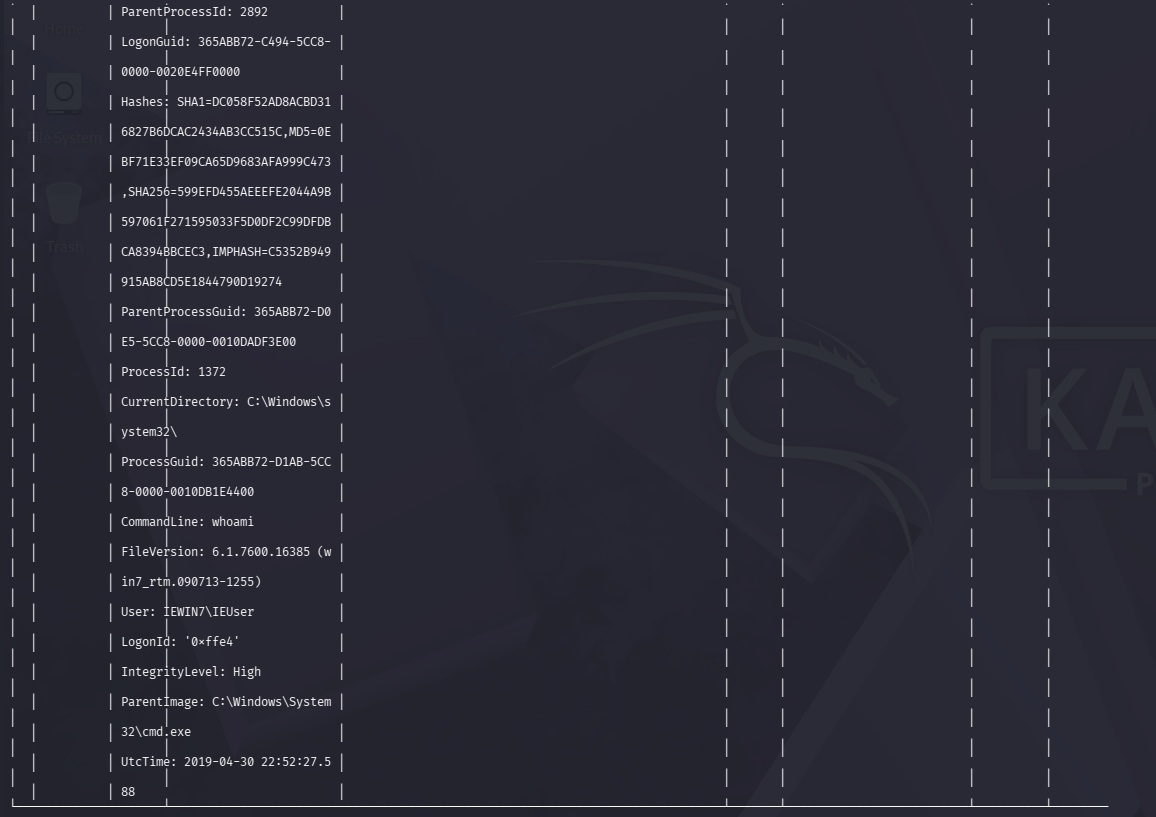Click 'ParentProcessGuid: 365ABB72-D0' line
Screen dimensions: 1156x817
click(x=226, y=312)
